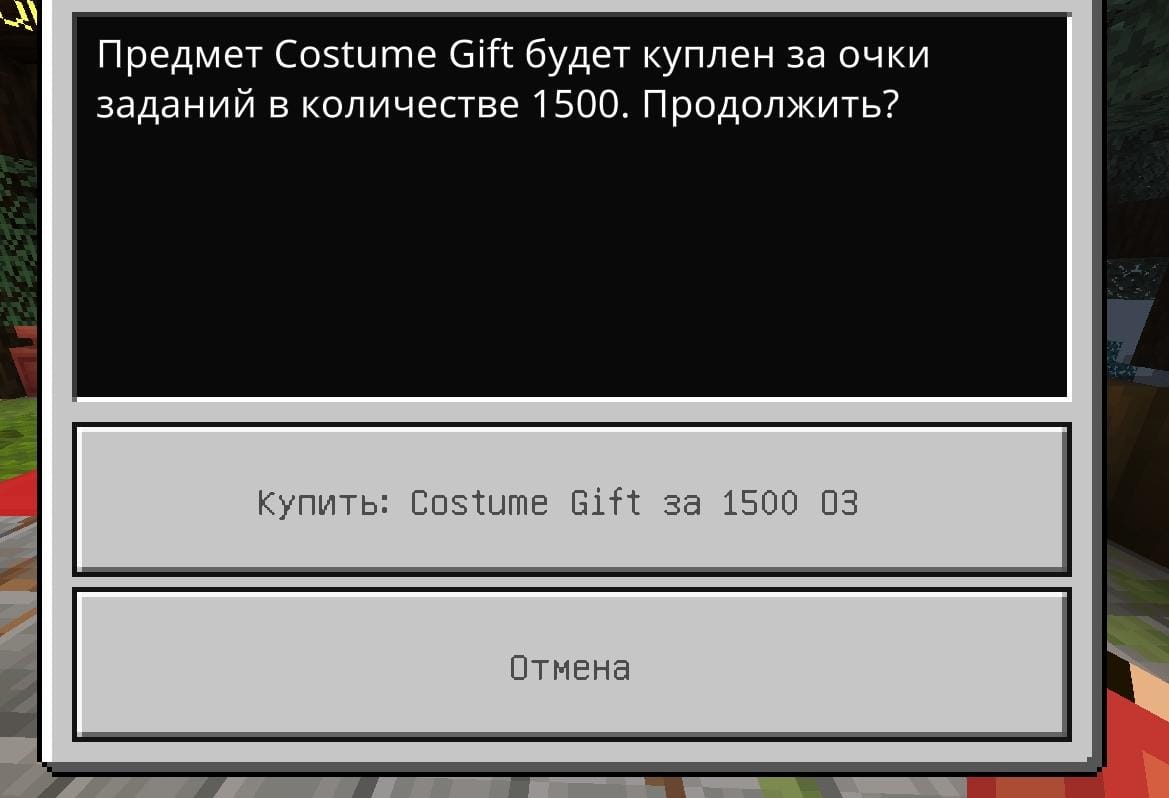Click the "Купить:" label on the buy button
Screen dimensions: 1169x798
pyautogui.click(x=324, y=503)
